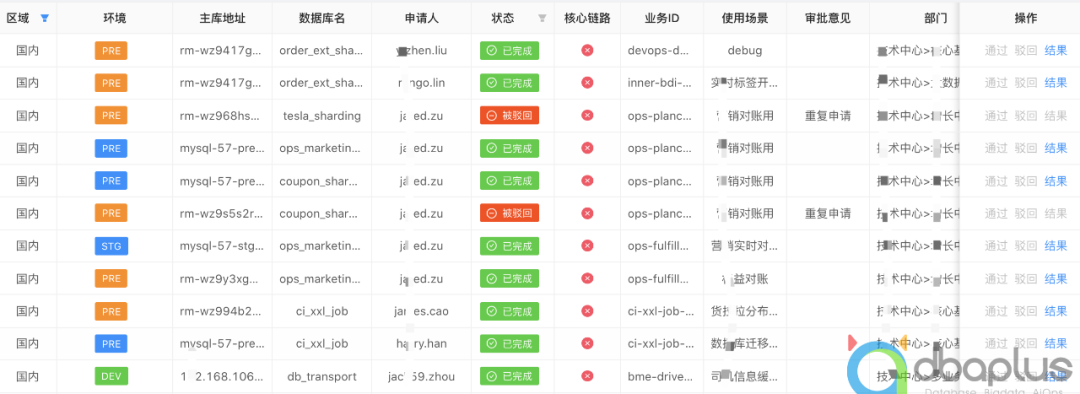The height and width of the screenshot is (394, 1080).
Task: Open 结果 link for ringo.lin row
Action: [x=1056, y=83]
